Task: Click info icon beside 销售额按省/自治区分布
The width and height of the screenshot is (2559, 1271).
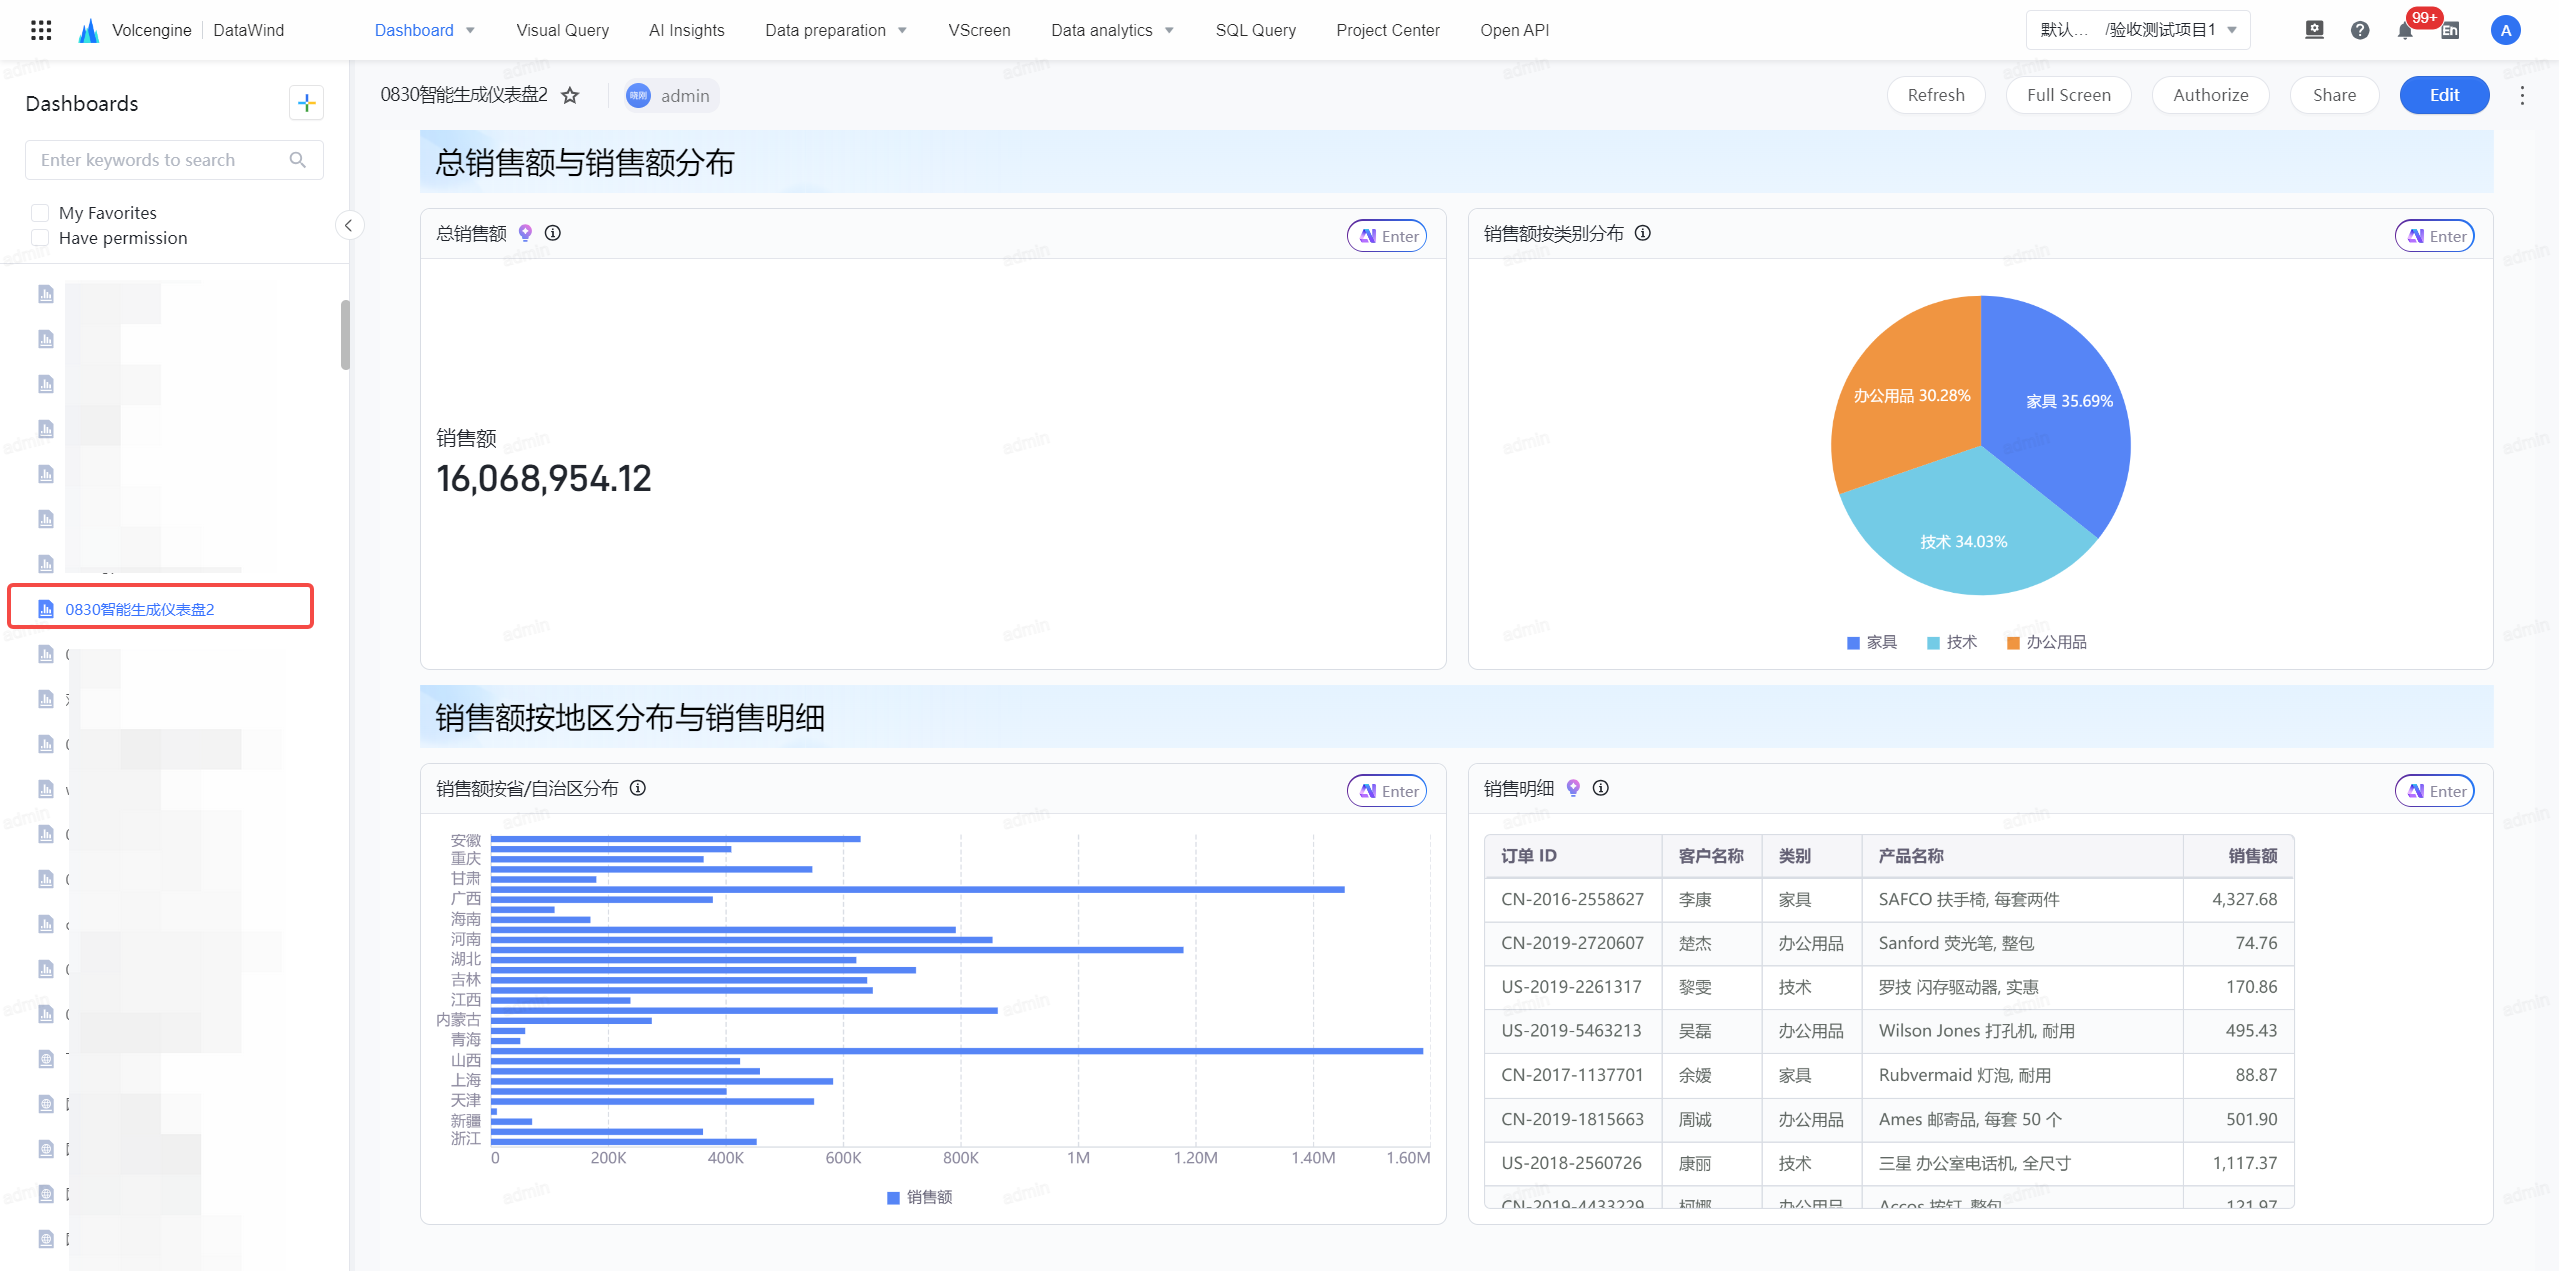Action: click(x=637, y=788)
